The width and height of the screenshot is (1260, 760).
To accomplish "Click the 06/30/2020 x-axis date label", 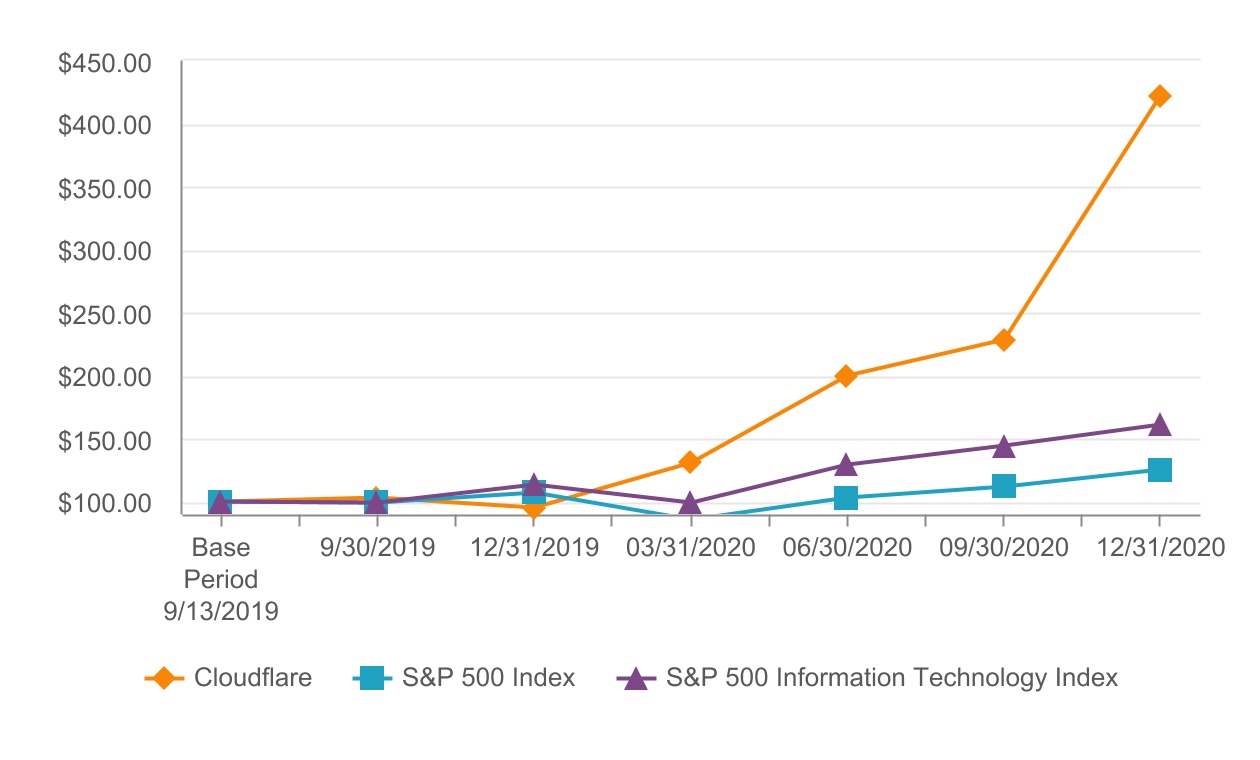I will coord(846,548).
